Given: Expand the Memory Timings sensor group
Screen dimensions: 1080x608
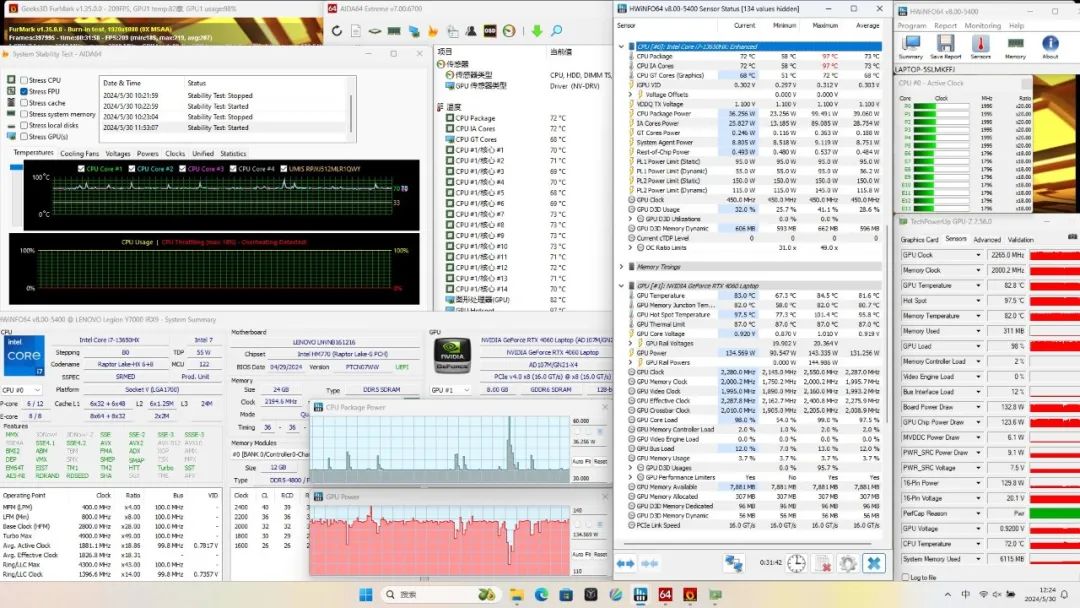Looking at the screenshot, I should [x=621, y=266].
